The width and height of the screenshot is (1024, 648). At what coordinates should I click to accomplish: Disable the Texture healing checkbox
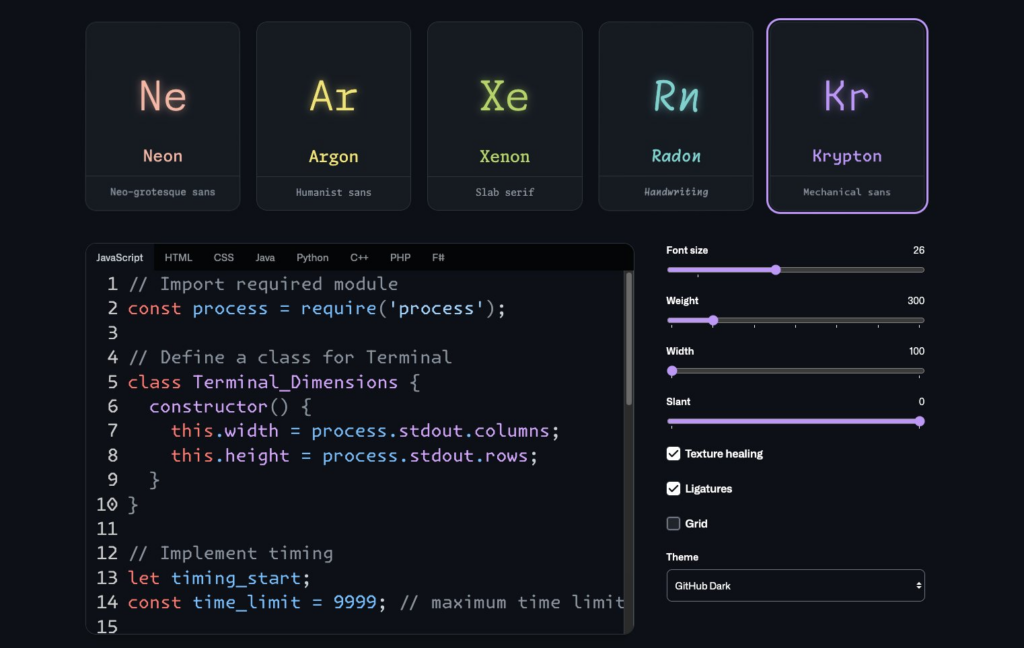[x=674, y=454]
